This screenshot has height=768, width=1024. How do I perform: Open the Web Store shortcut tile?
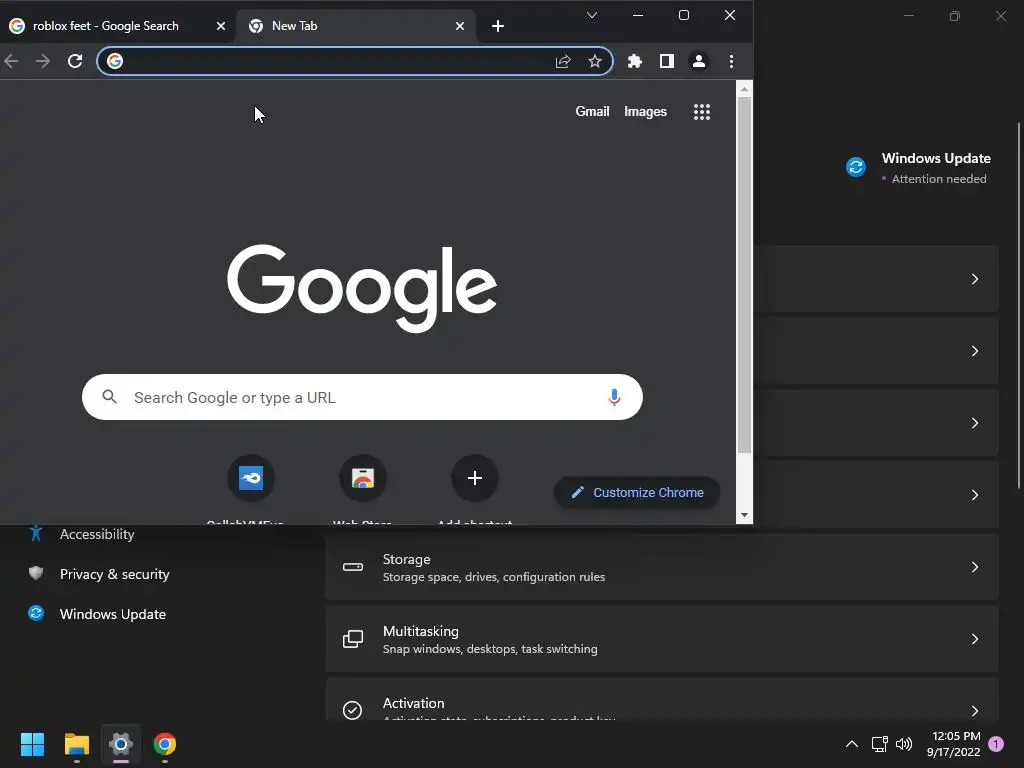[x=362, y=478]
